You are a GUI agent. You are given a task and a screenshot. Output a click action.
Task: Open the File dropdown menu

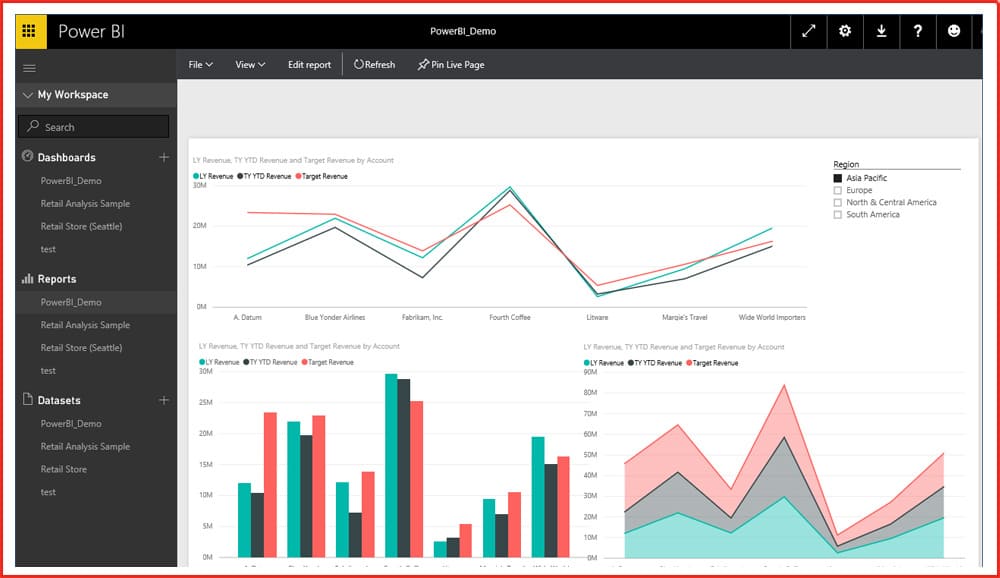click(200, 65)
